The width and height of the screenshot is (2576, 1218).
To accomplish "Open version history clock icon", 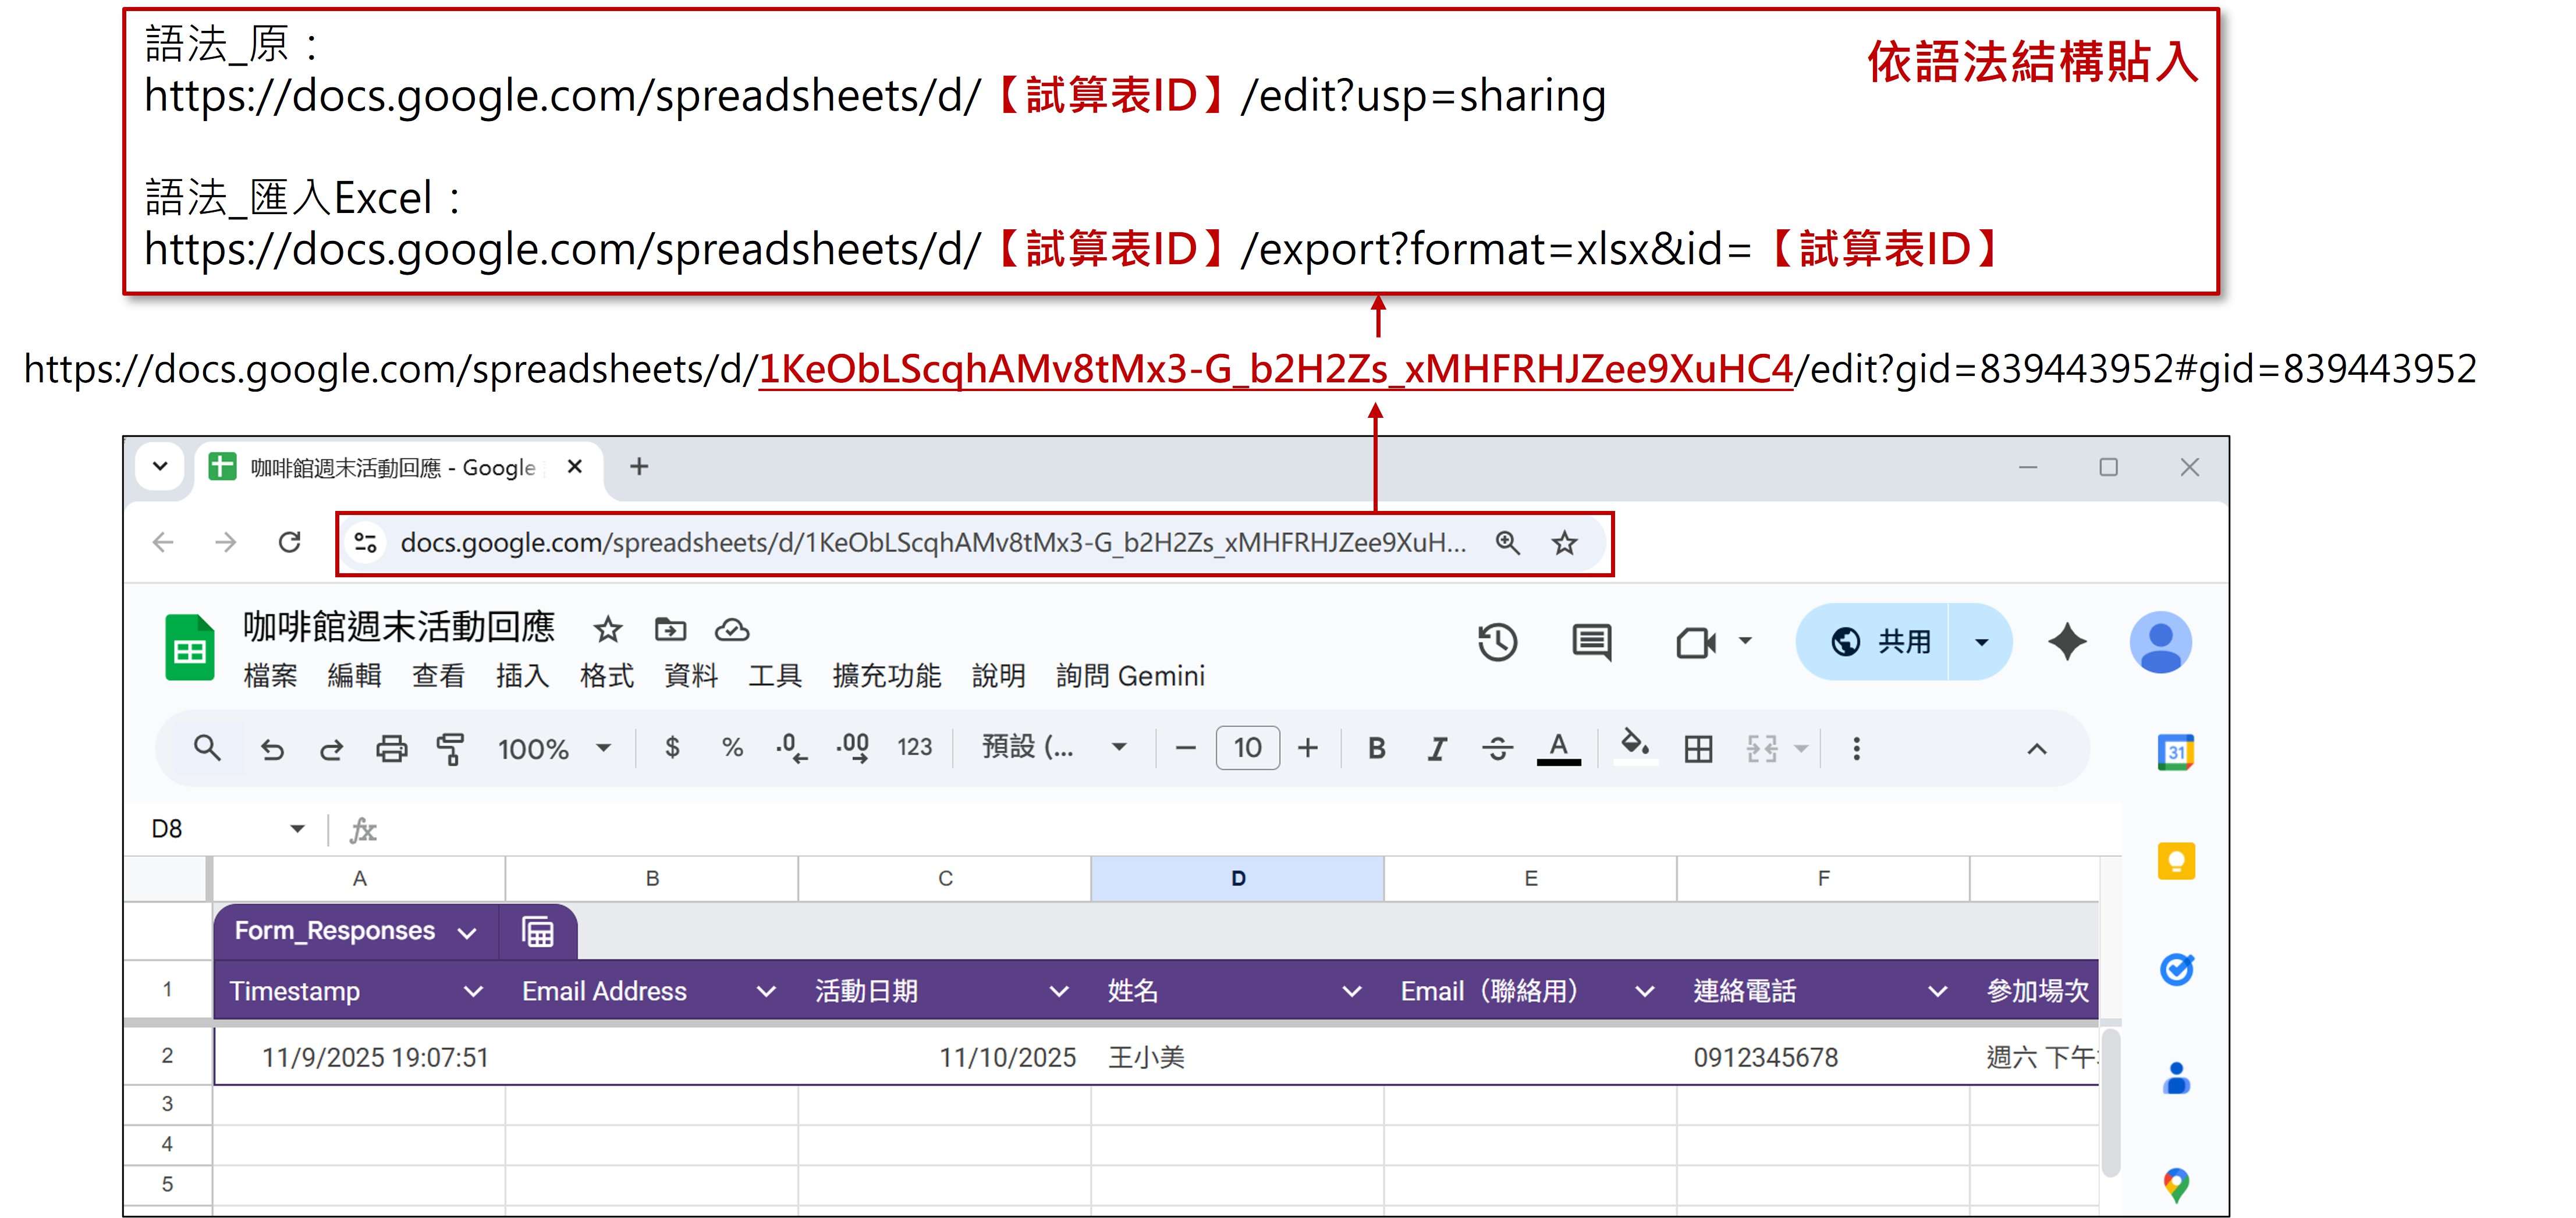I will point(1497,642).
